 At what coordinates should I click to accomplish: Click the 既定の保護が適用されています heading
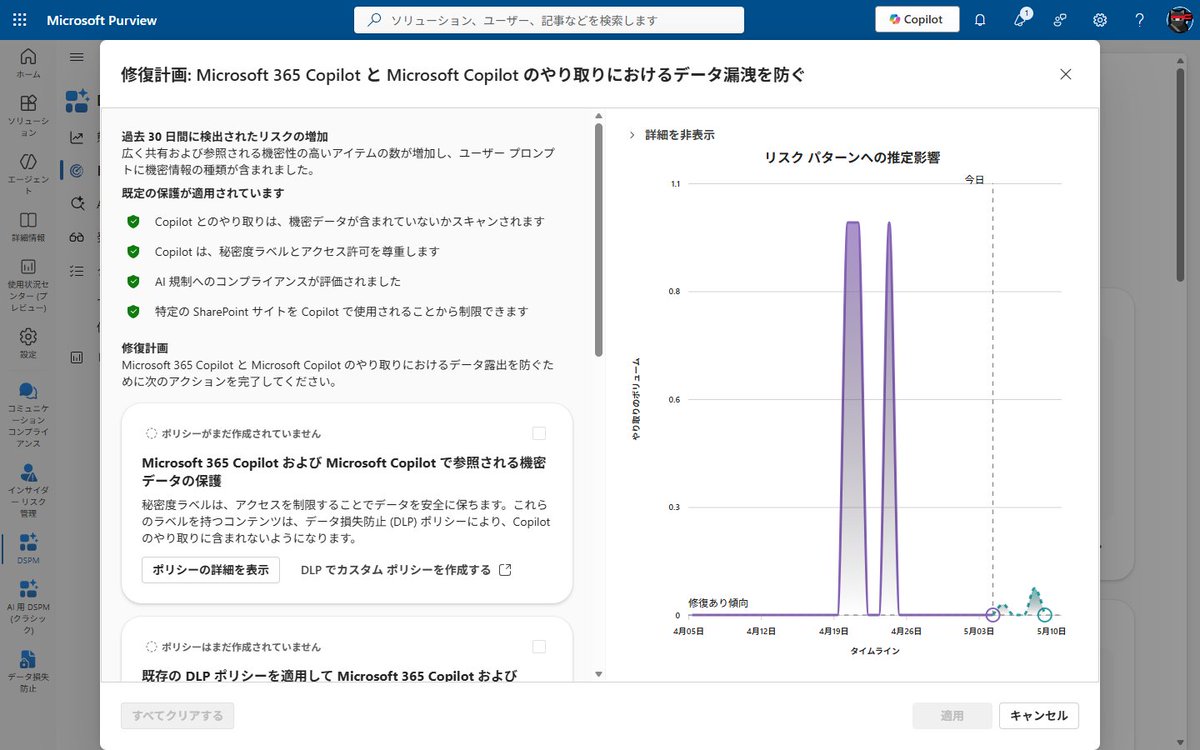tap(202, 193)
